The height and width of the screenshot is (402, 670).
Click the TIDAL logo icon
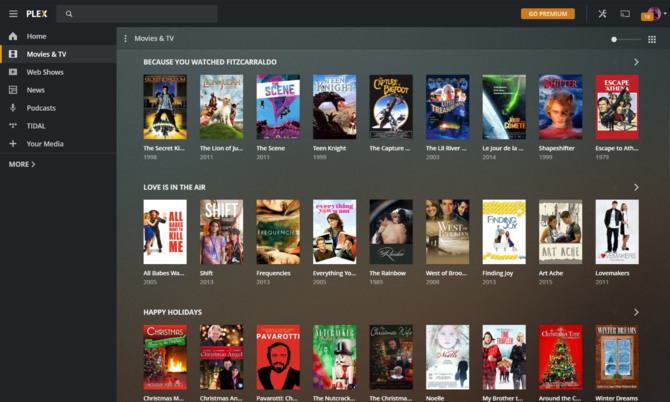[13, 126]
